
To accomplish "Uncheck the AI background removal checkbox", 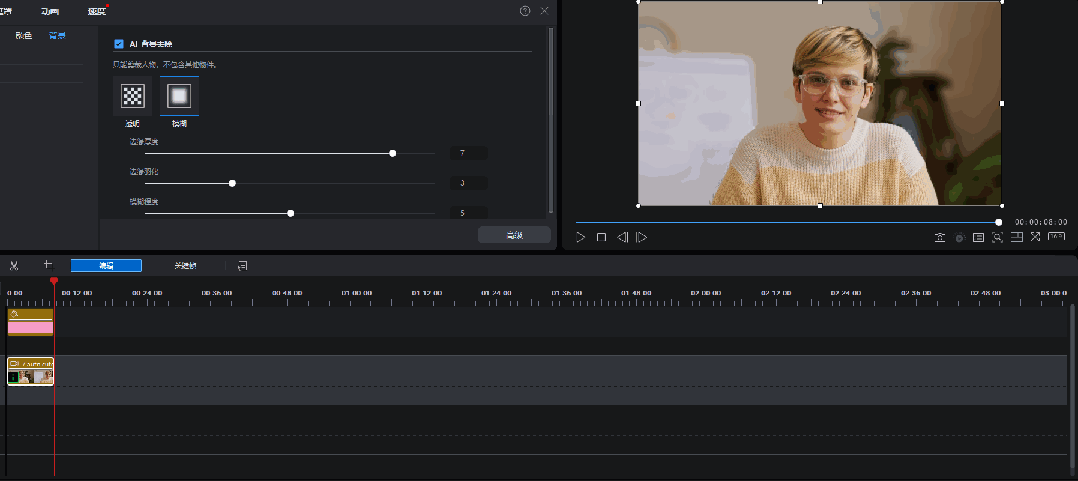I will (119, 43).
